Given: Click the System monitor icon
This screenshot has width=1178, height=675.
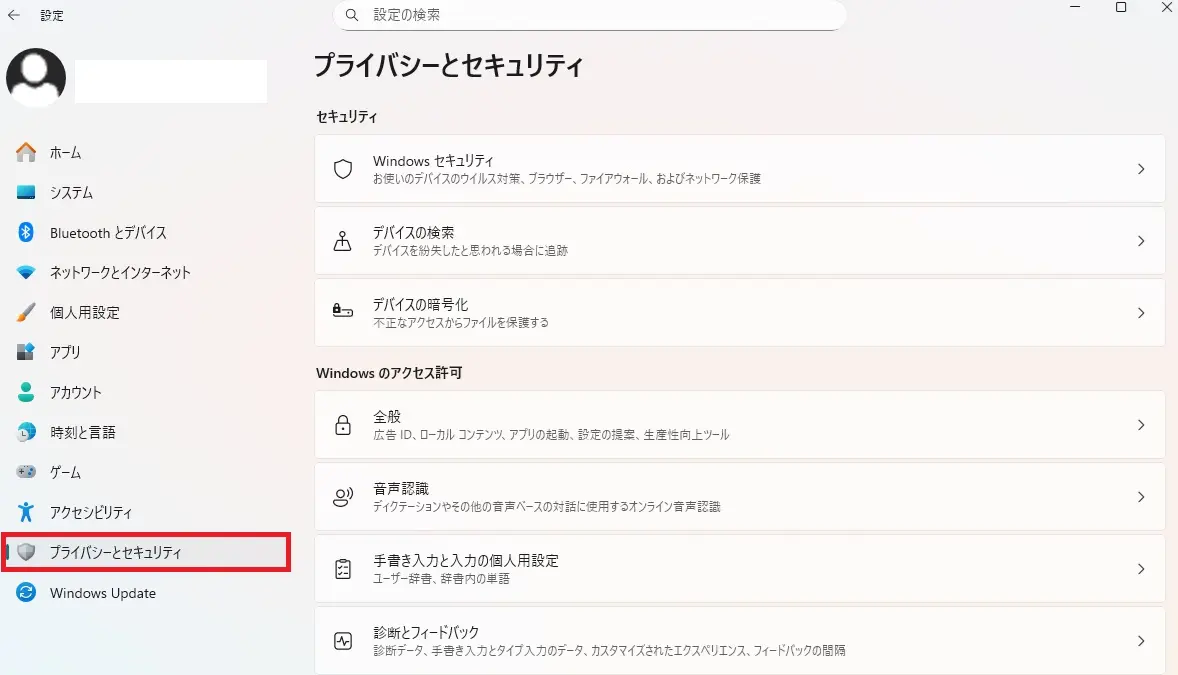Looking at the screenshot, I should tap(26, 192).
